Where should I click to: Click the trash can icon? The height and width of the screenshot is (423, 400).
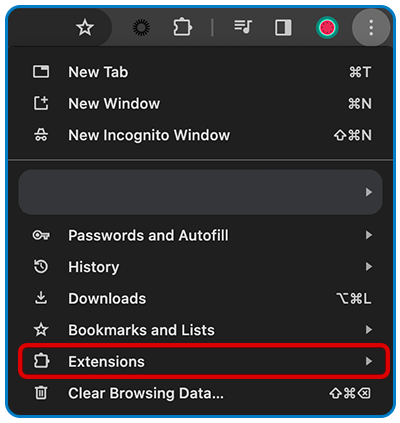point(41,393)
